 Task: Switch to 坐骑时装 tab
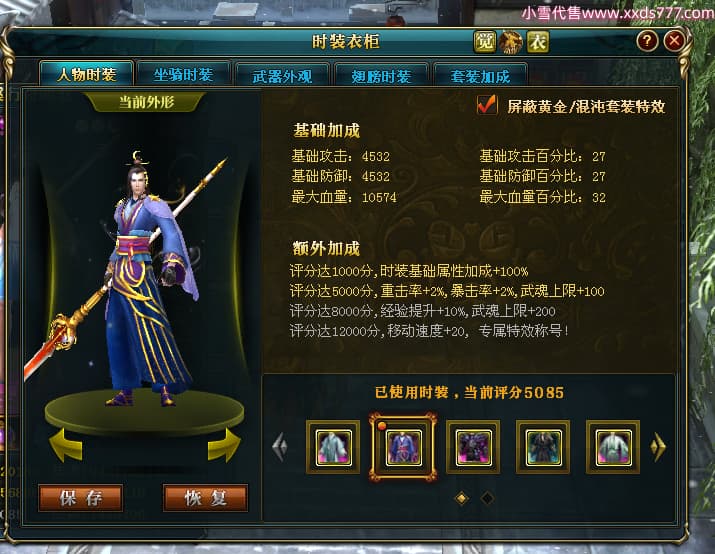183,74
